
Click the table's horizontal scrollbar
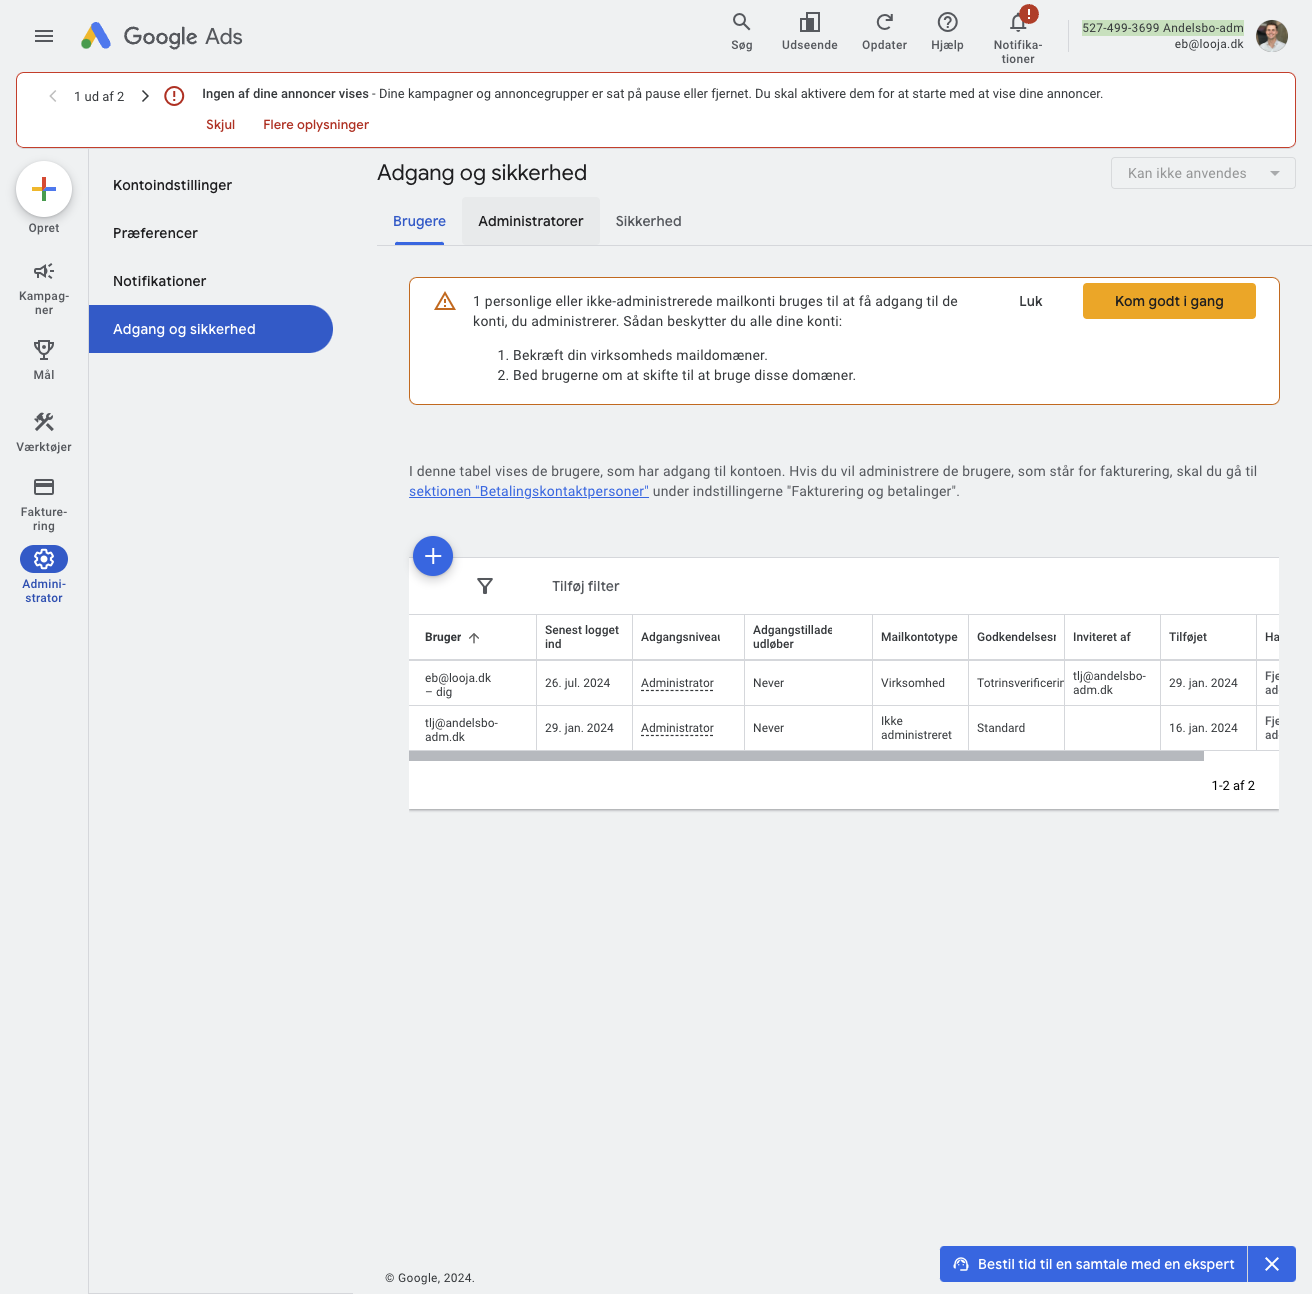pos(806,756)
